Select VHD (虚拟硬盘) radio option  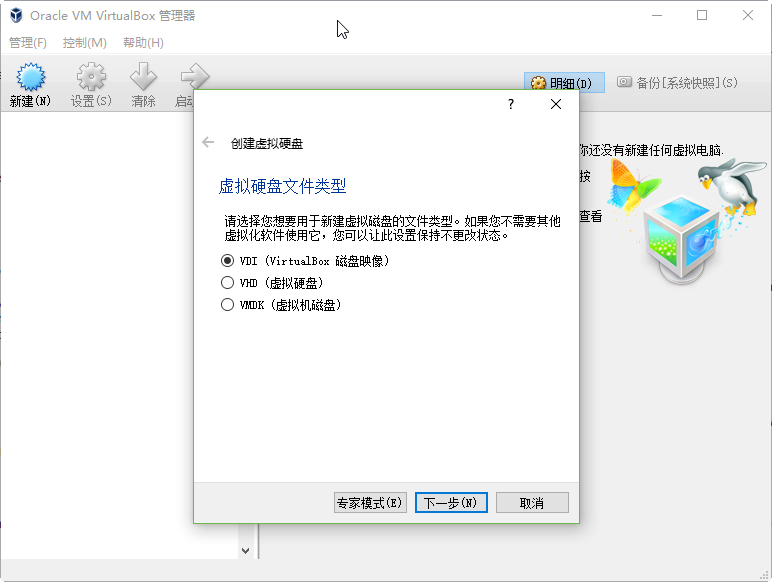[x=272, y=283]
